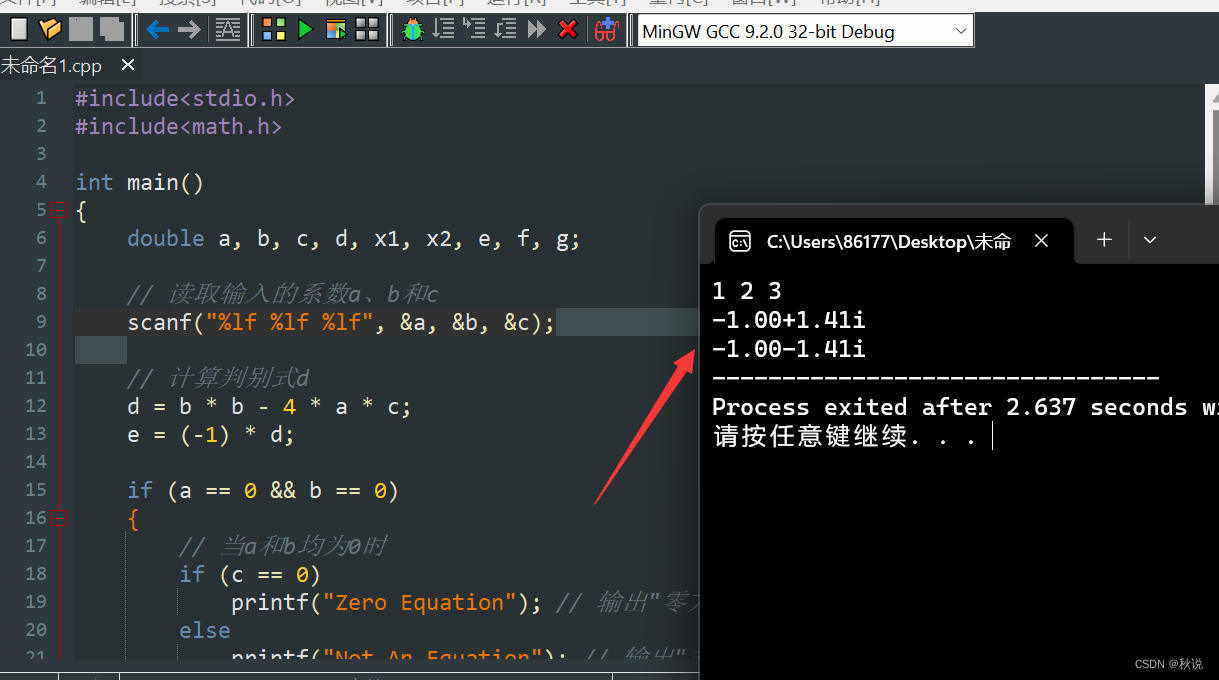Click the printf "Zero Equation" statement
This screenshot has width=1219, height=680.
coord(387,603)
